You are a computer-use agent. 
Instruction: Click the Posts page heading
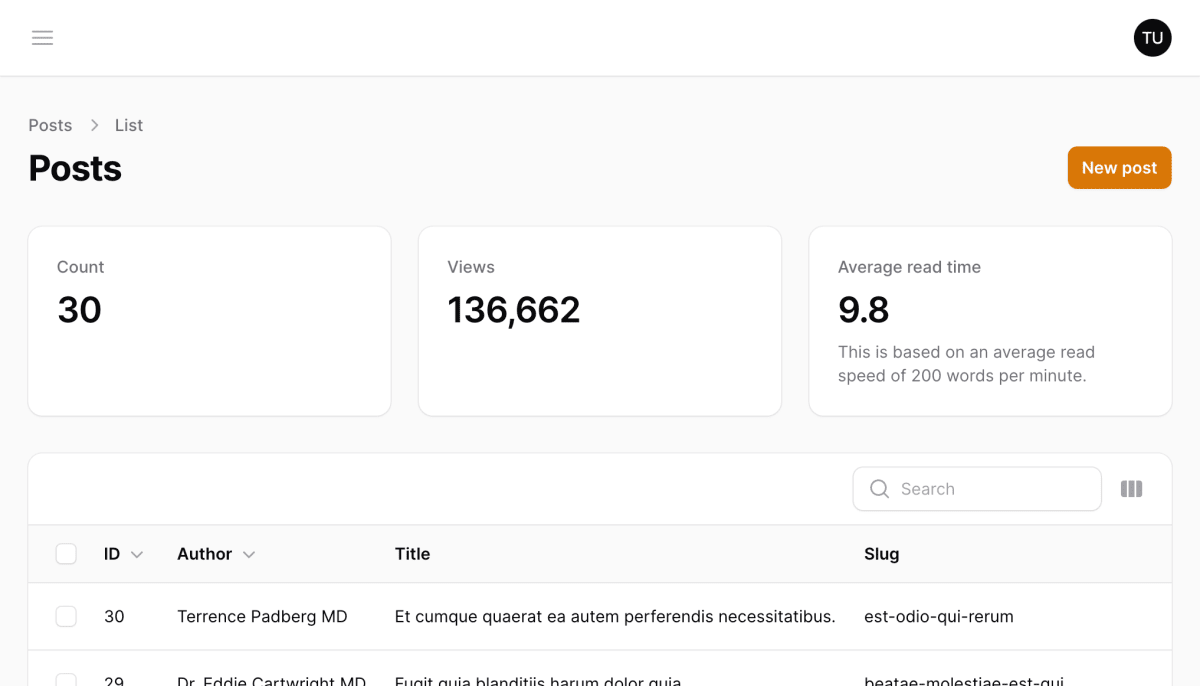click(x=74, y=168)
